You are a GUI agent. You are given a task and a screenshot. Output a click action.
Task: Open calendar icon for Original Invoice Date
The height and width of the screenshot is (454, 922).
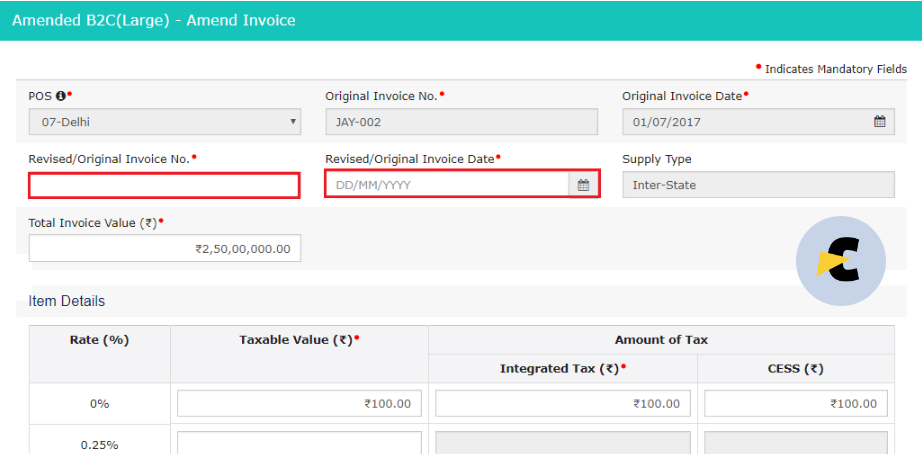point(880,122)
